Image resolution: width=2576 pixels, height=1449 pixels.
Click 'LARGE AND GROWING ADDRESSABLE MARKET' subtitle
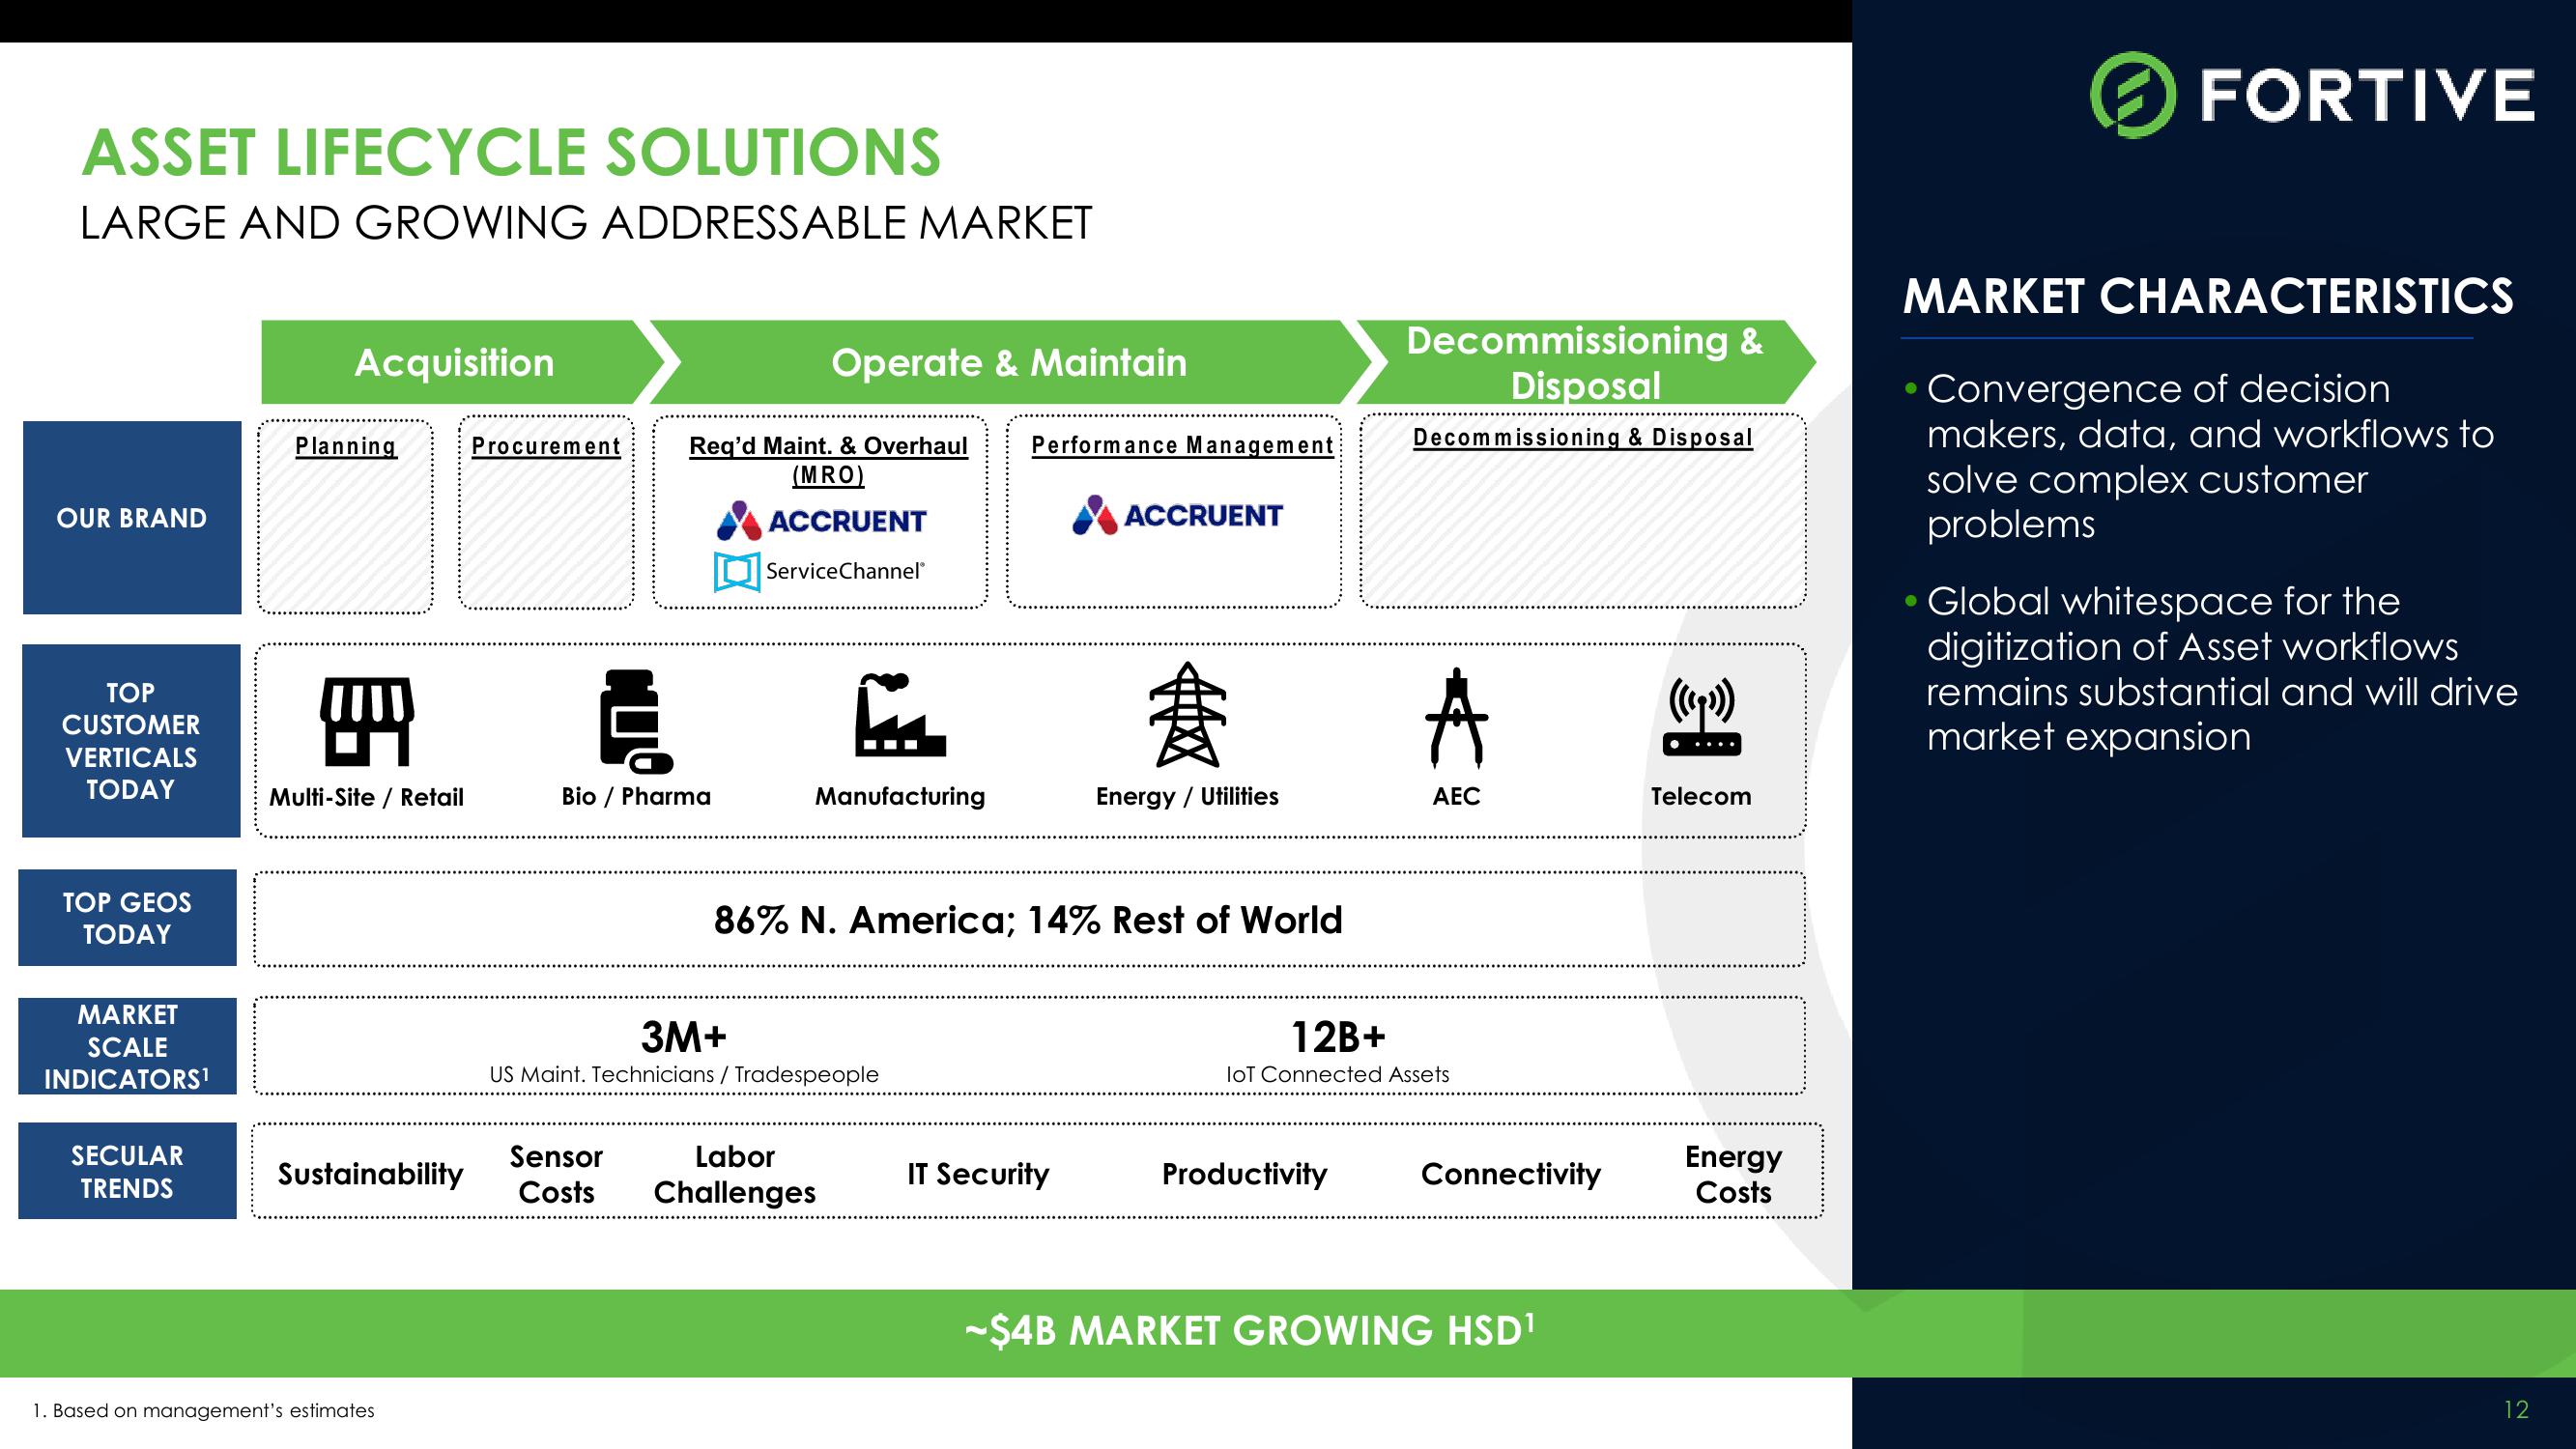click(x=586, y=223)
